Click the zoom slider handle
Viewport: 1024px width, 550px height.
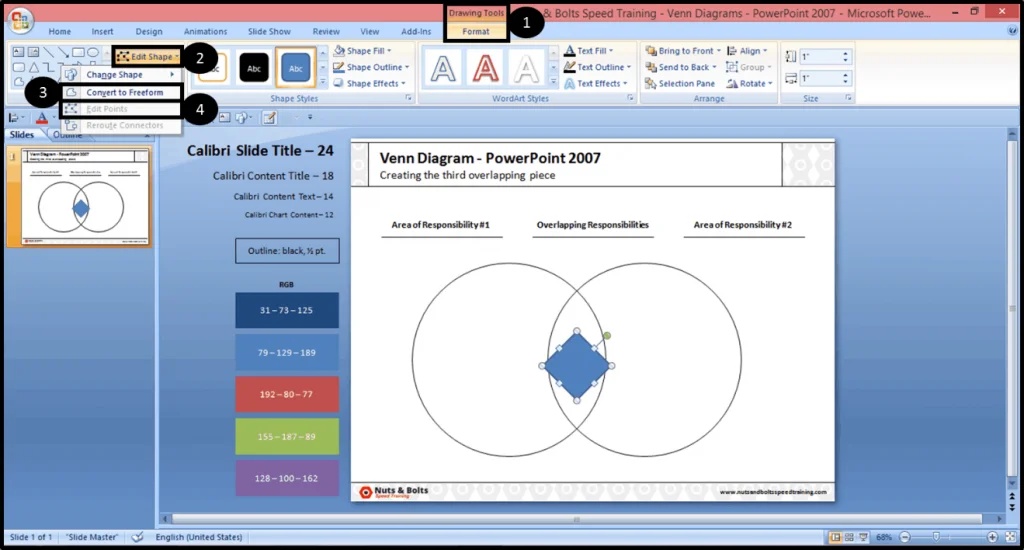tap(936, 537)
